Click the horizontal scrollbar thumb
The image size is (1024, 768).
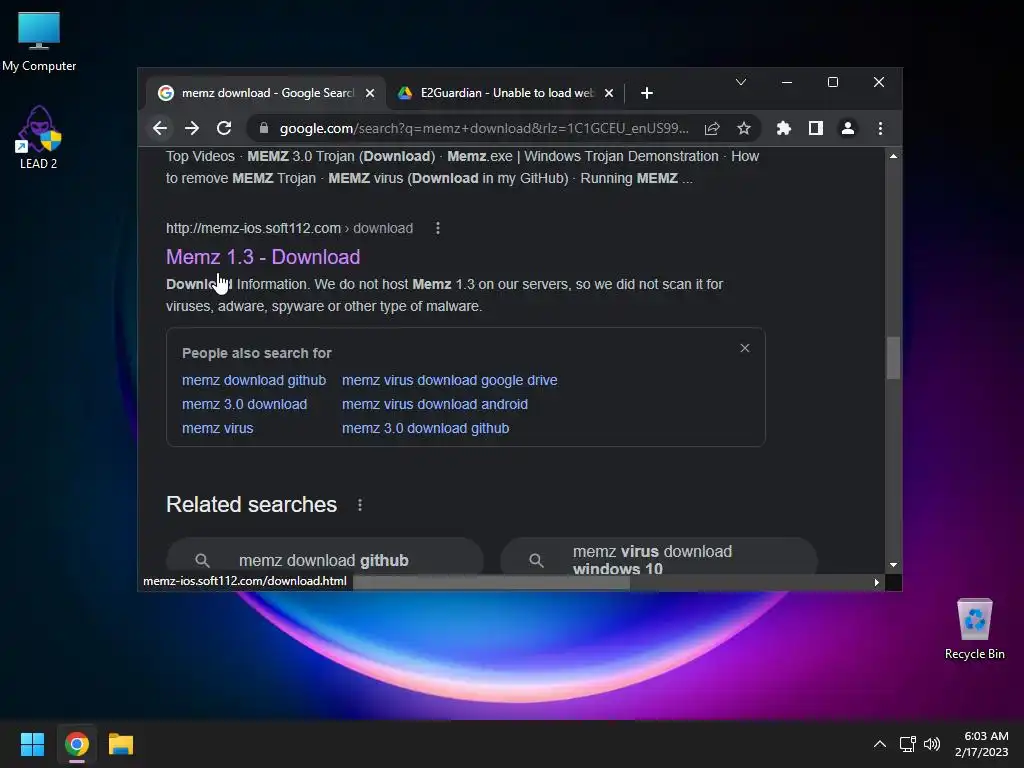coord(491,583)
